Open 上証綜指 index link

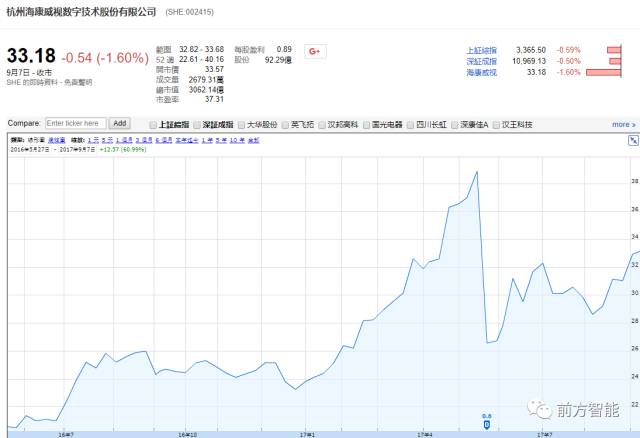(x=482, y=50)
